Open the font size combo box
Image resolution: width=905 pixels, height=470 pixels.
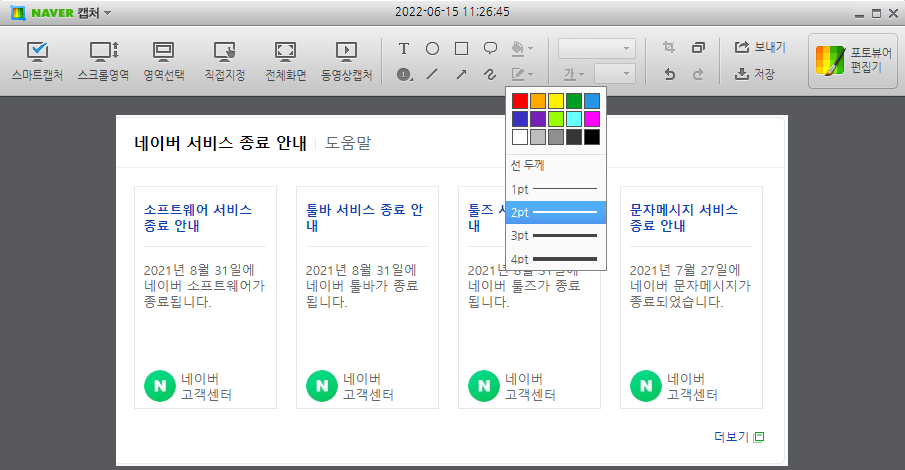[615, 74]
